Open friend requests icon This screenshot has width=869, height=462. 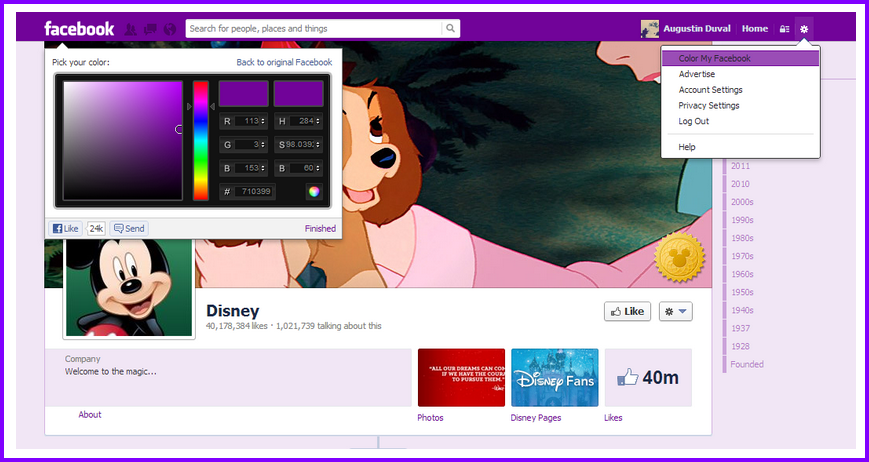[x=130, y=29]
